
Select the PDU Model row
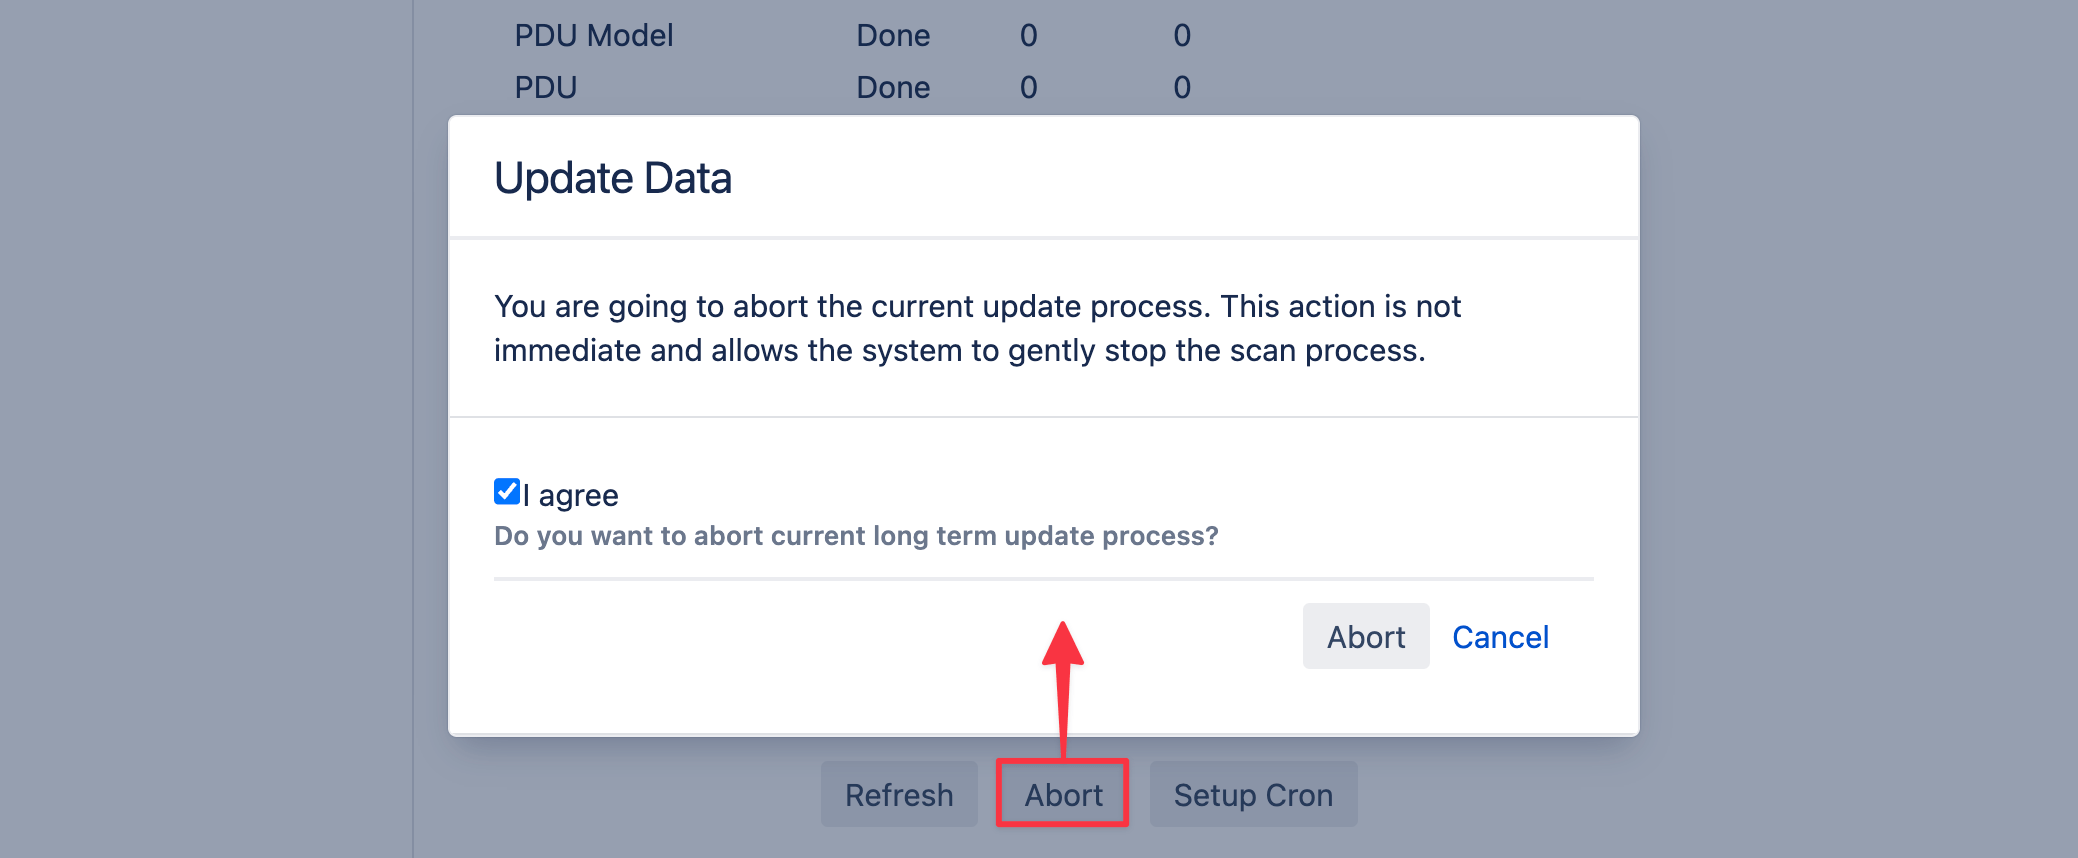tap(594, 35)
